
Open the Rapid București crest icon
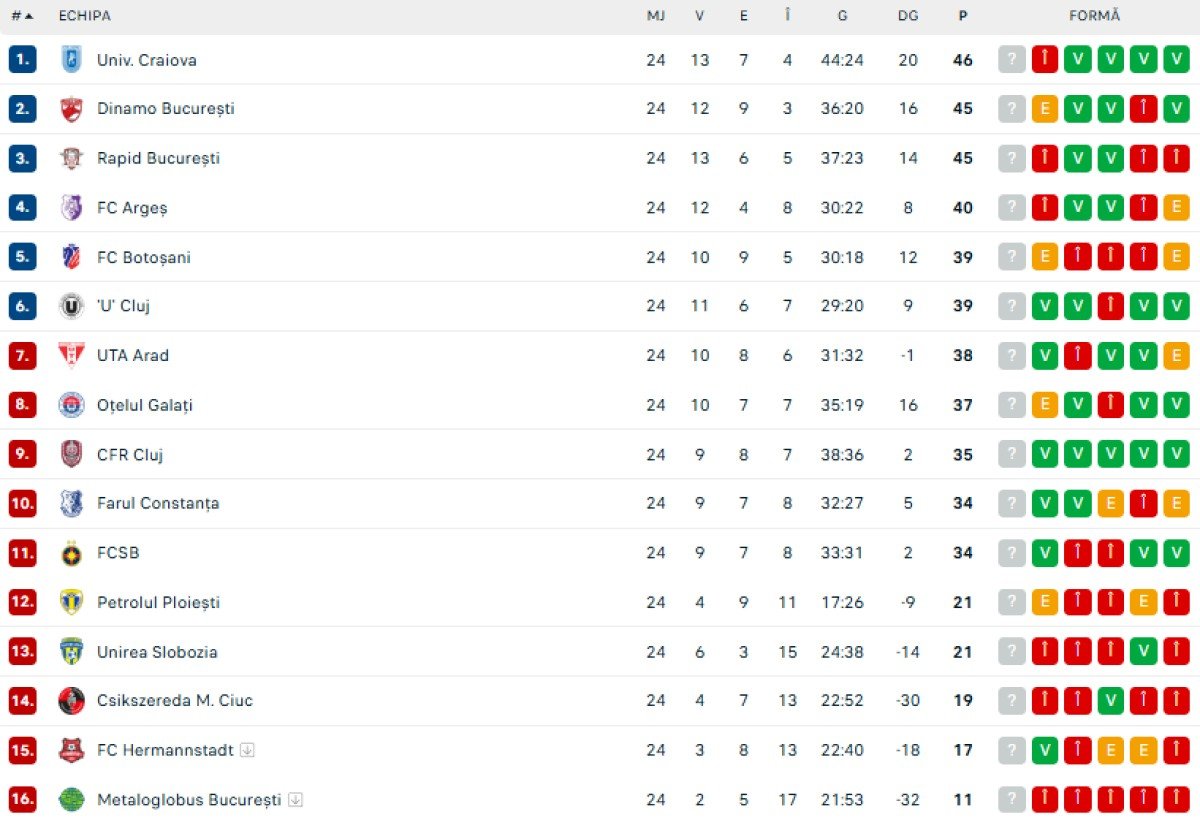click(x=70, y=157)
